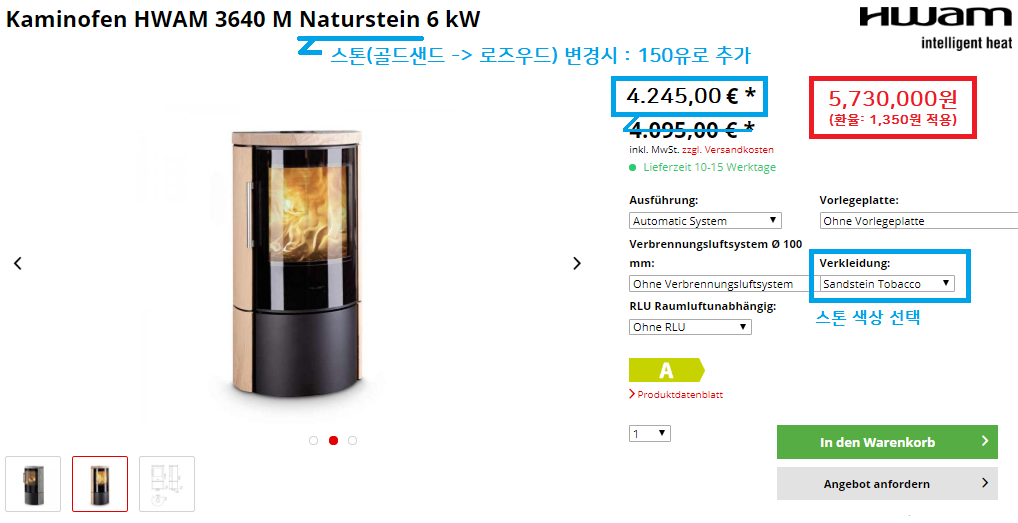The image size is (1018, 523).
Task: Advance to next product image with right arrow
Action: (577, 263)
